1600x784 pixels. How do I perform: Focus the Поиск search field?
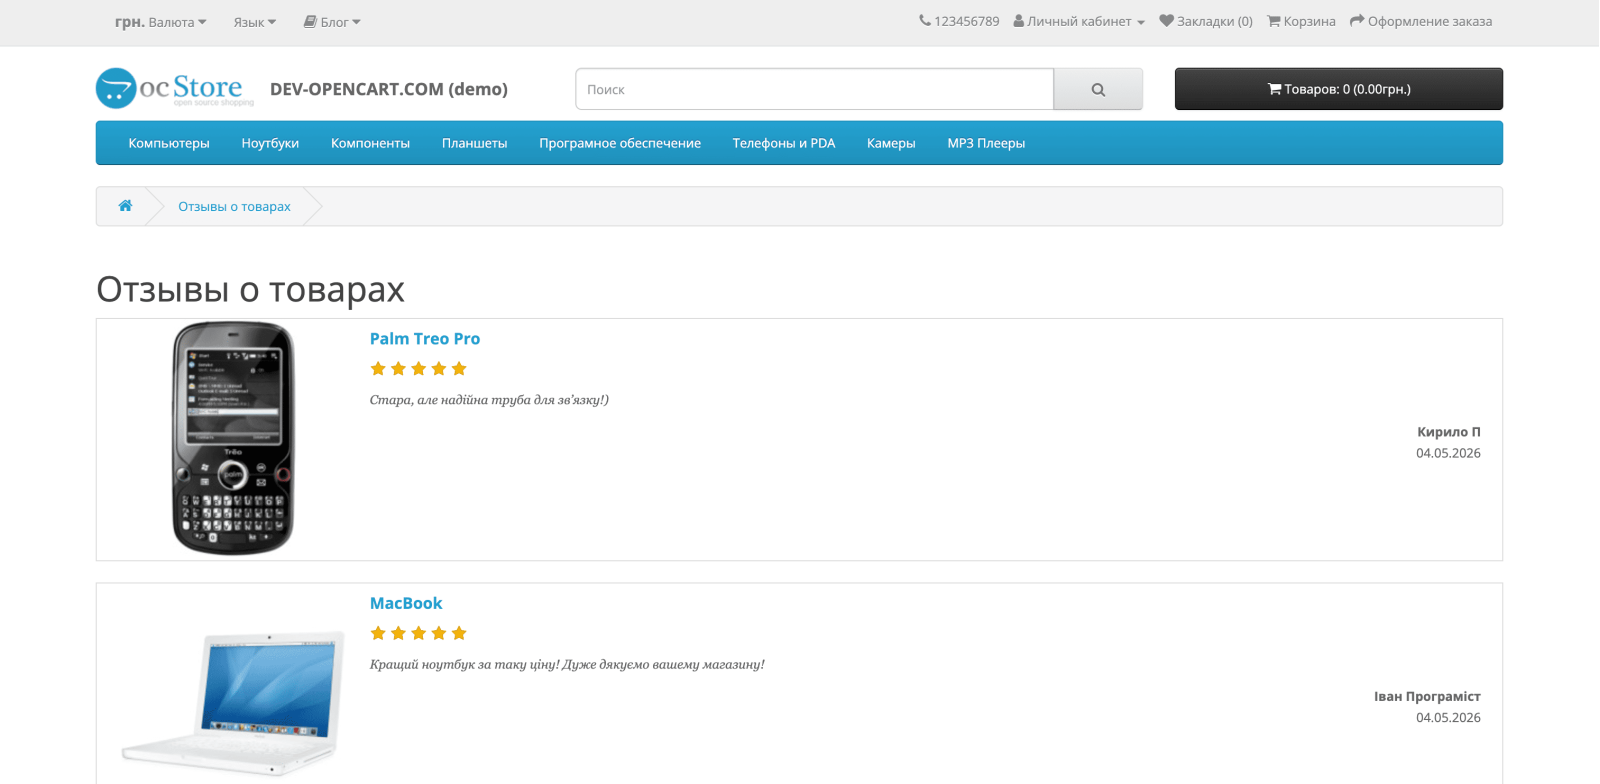(815, 89)
